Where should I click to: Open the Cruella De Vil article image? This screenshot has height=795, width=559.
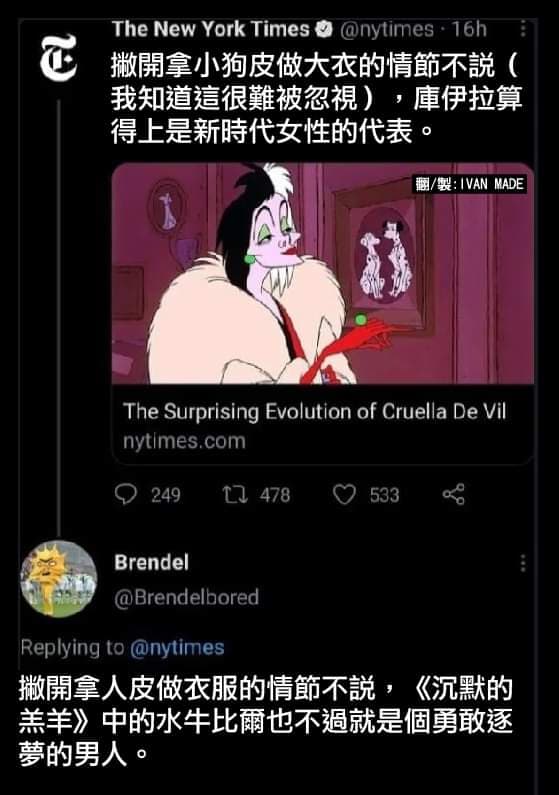coord(323,273)
